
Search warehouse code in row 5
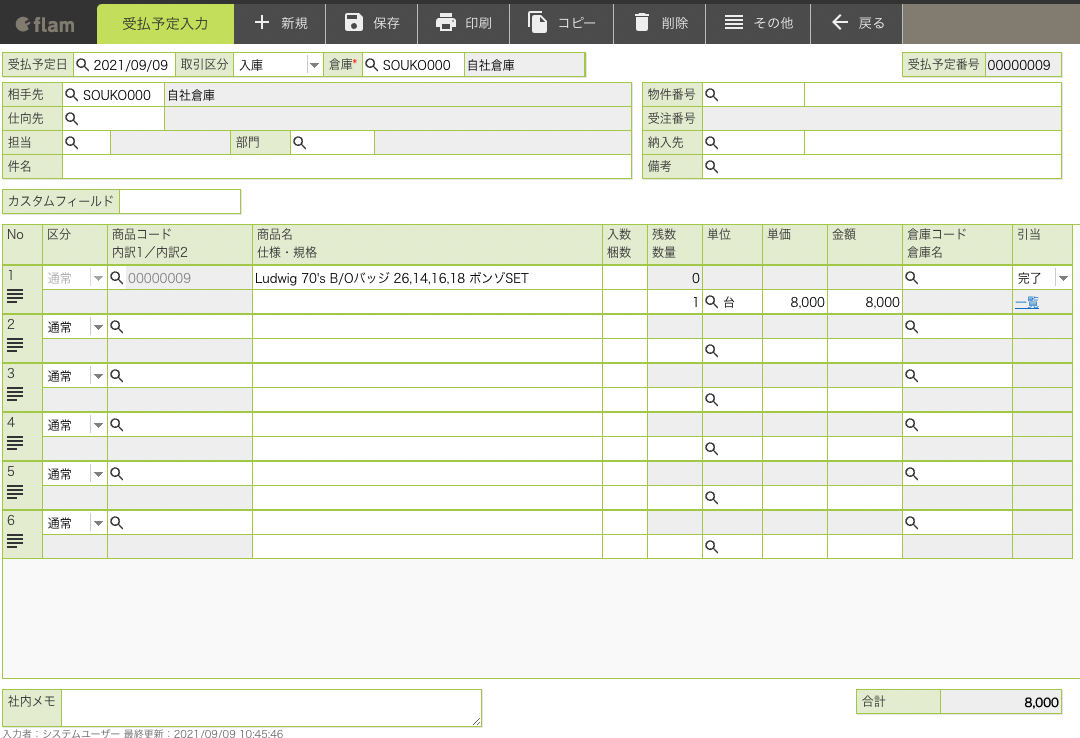[x=911, y=473]
